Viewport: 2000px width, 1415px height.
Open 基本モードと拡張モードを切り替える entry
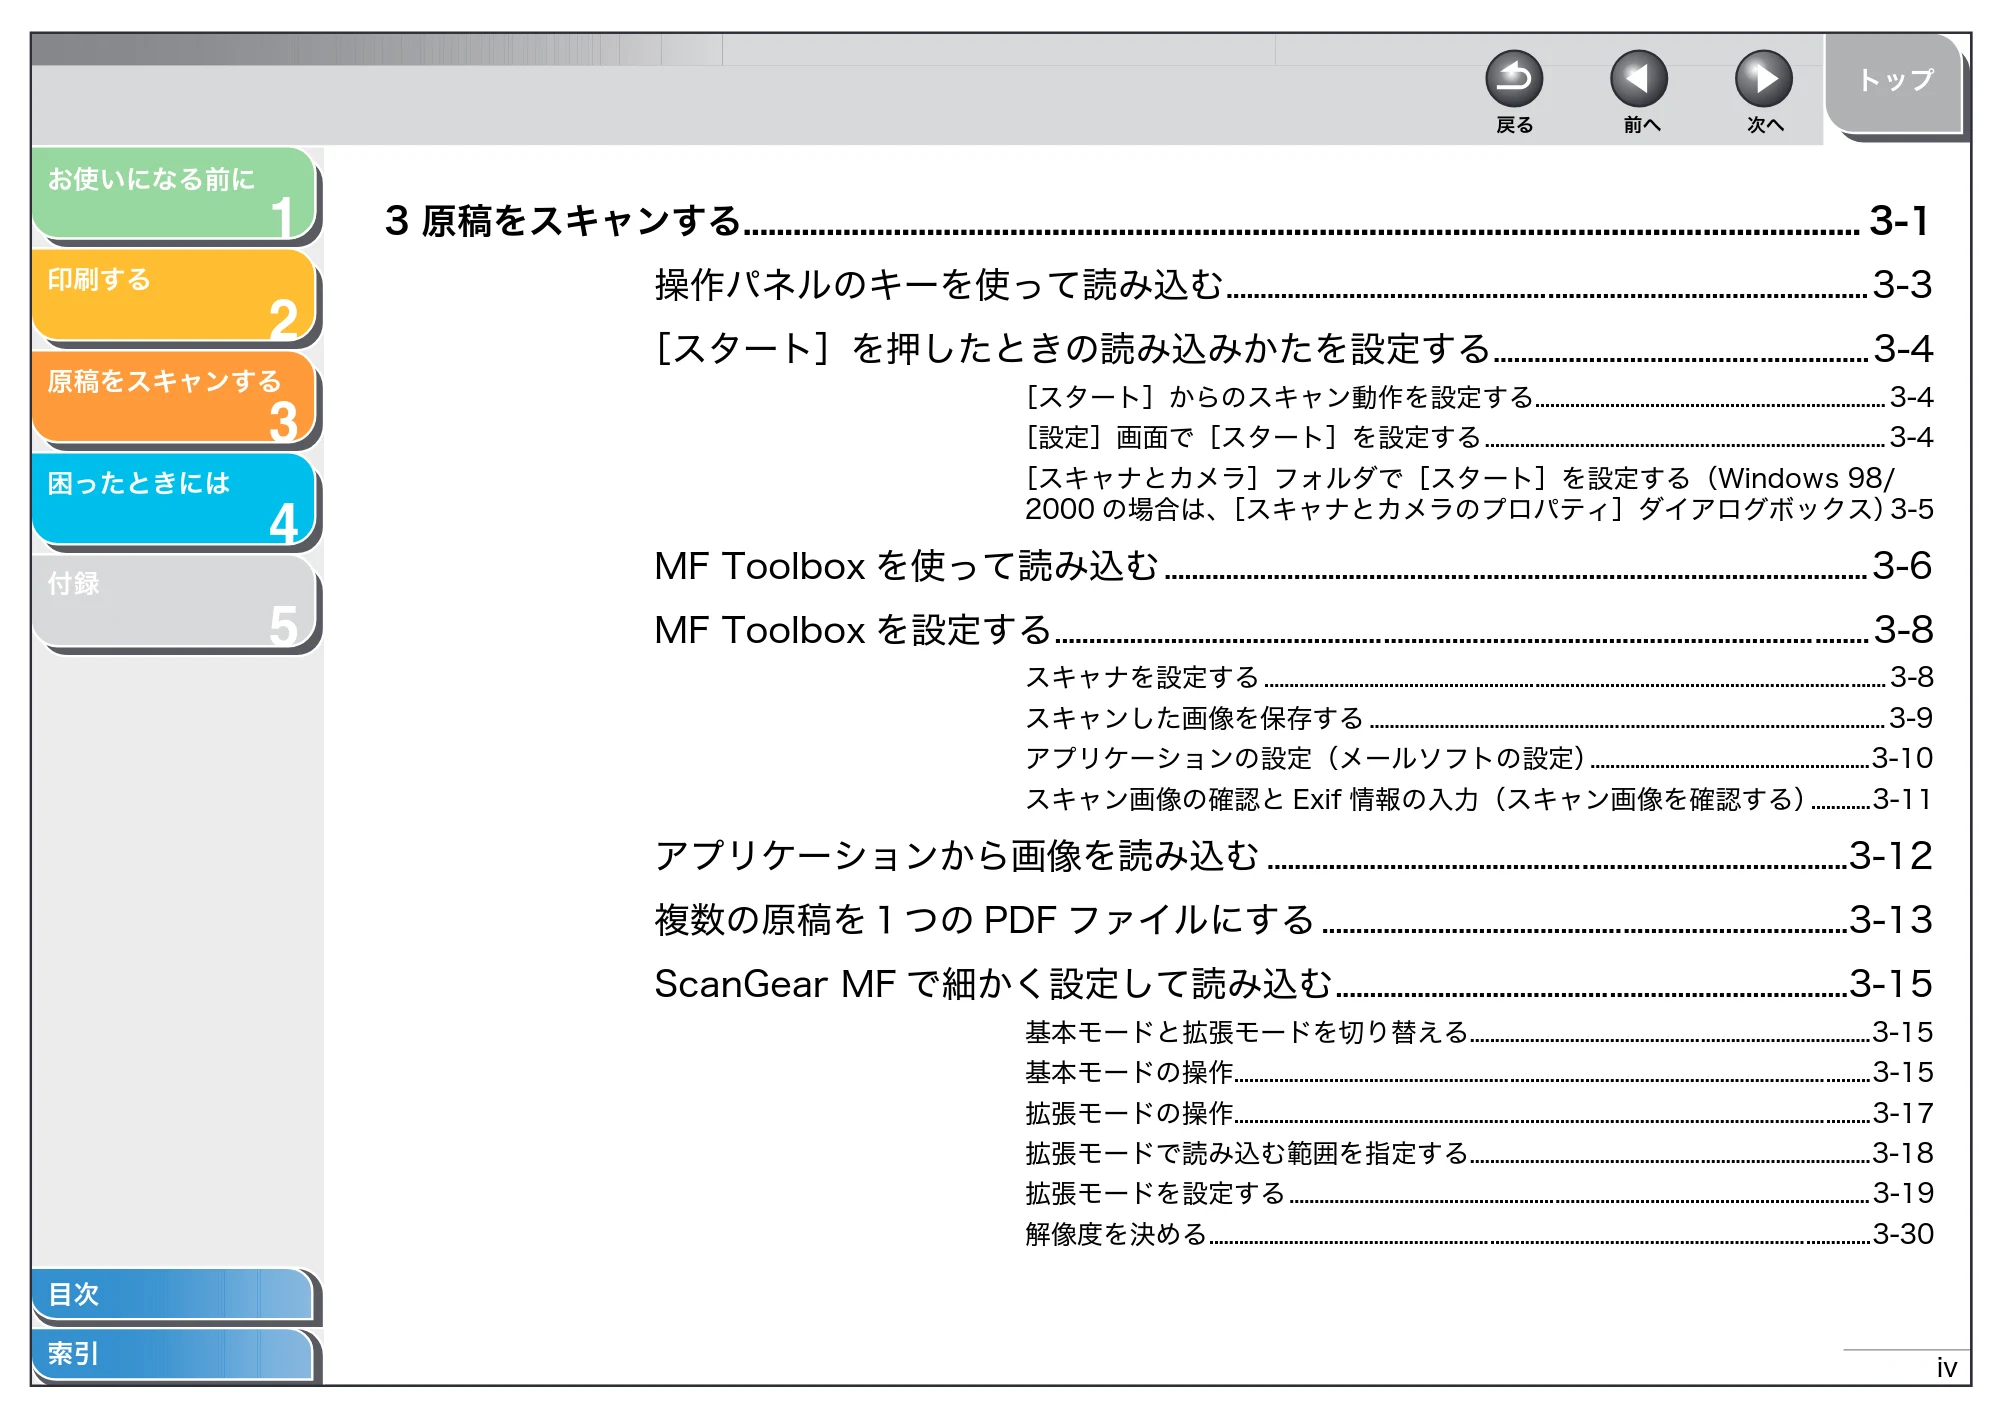tap(1479, 1032)
